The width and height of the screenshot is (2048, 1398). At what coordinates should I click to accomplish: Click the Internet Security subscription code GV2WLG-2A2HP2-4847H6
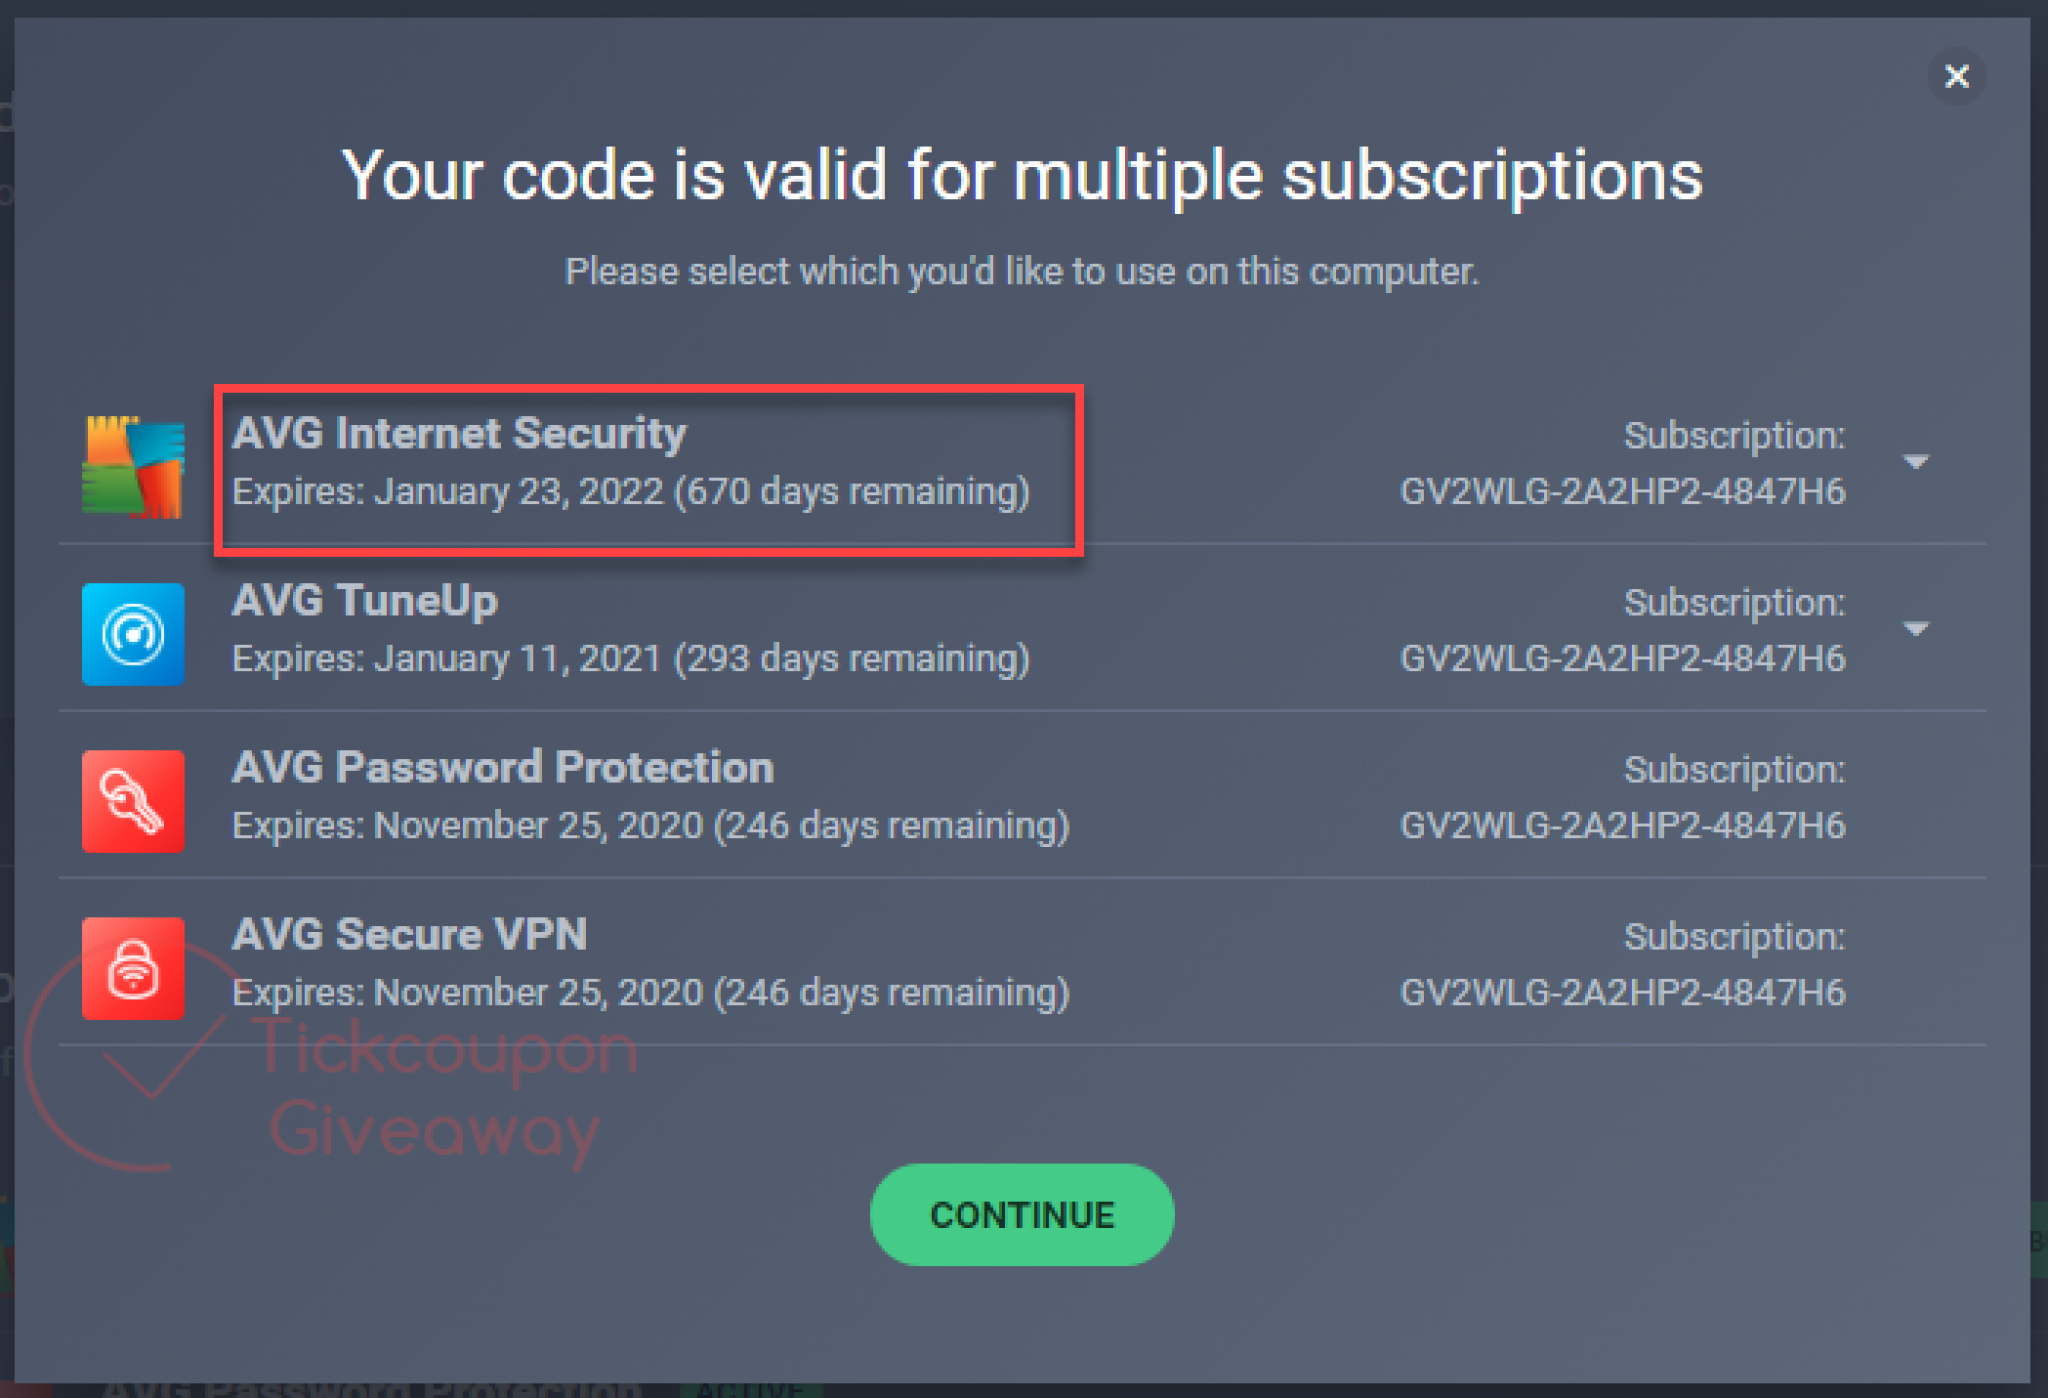coord(1622,492)
